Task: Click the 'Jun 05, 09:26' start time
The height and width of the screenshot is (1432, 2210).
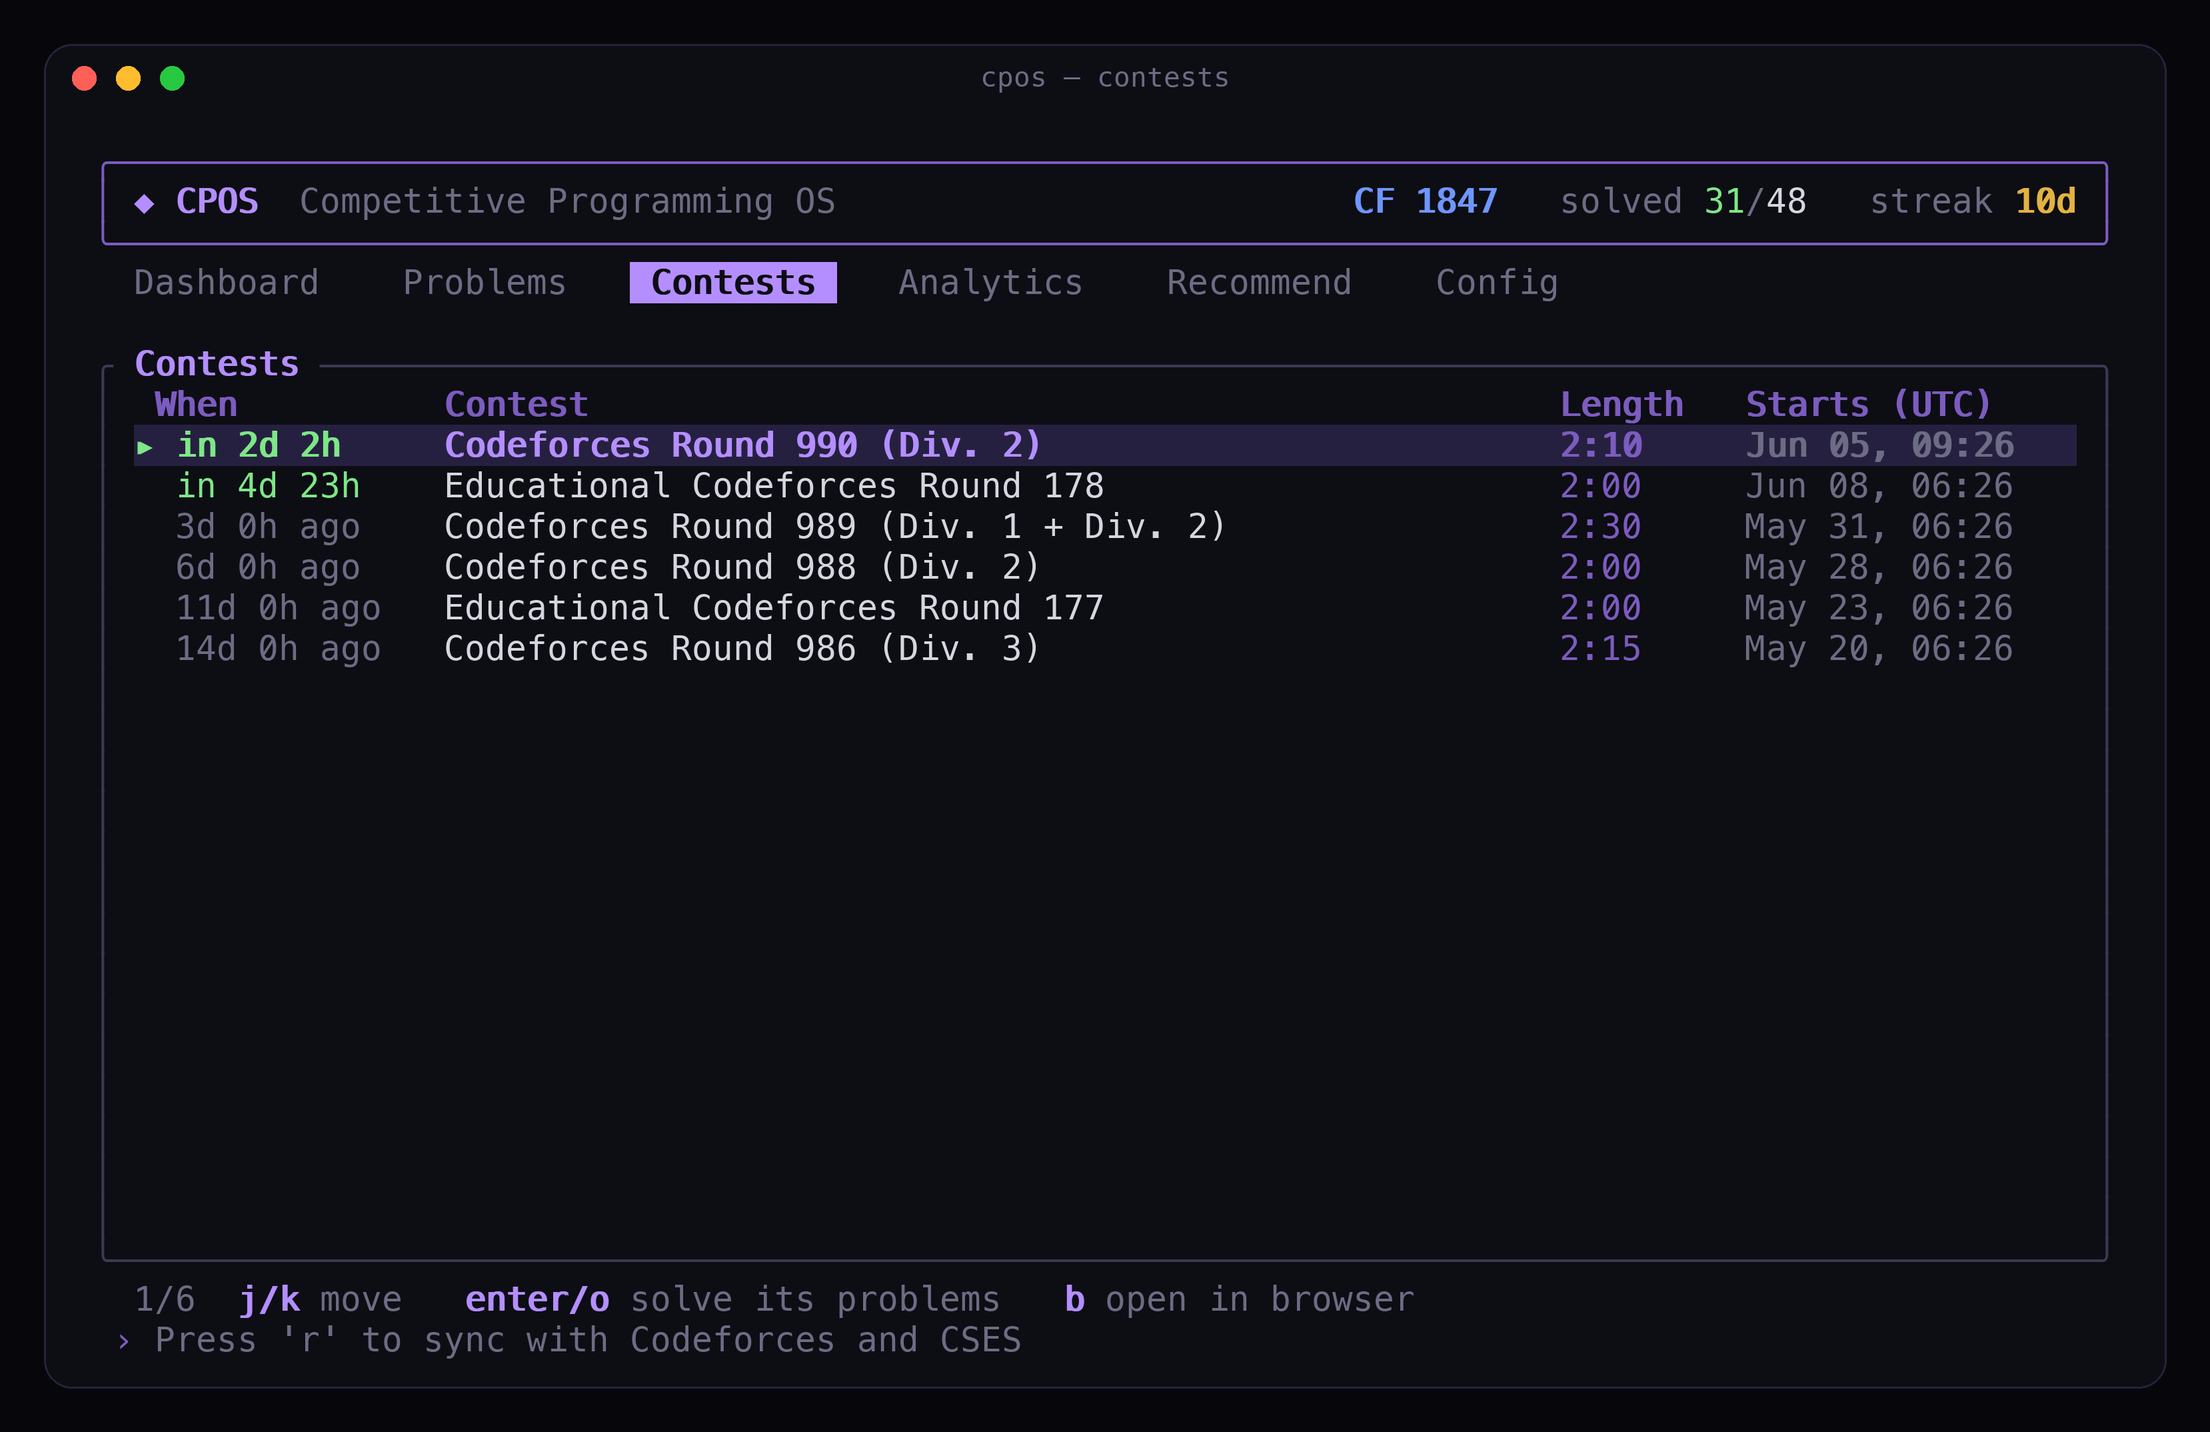Action: 1879,445
